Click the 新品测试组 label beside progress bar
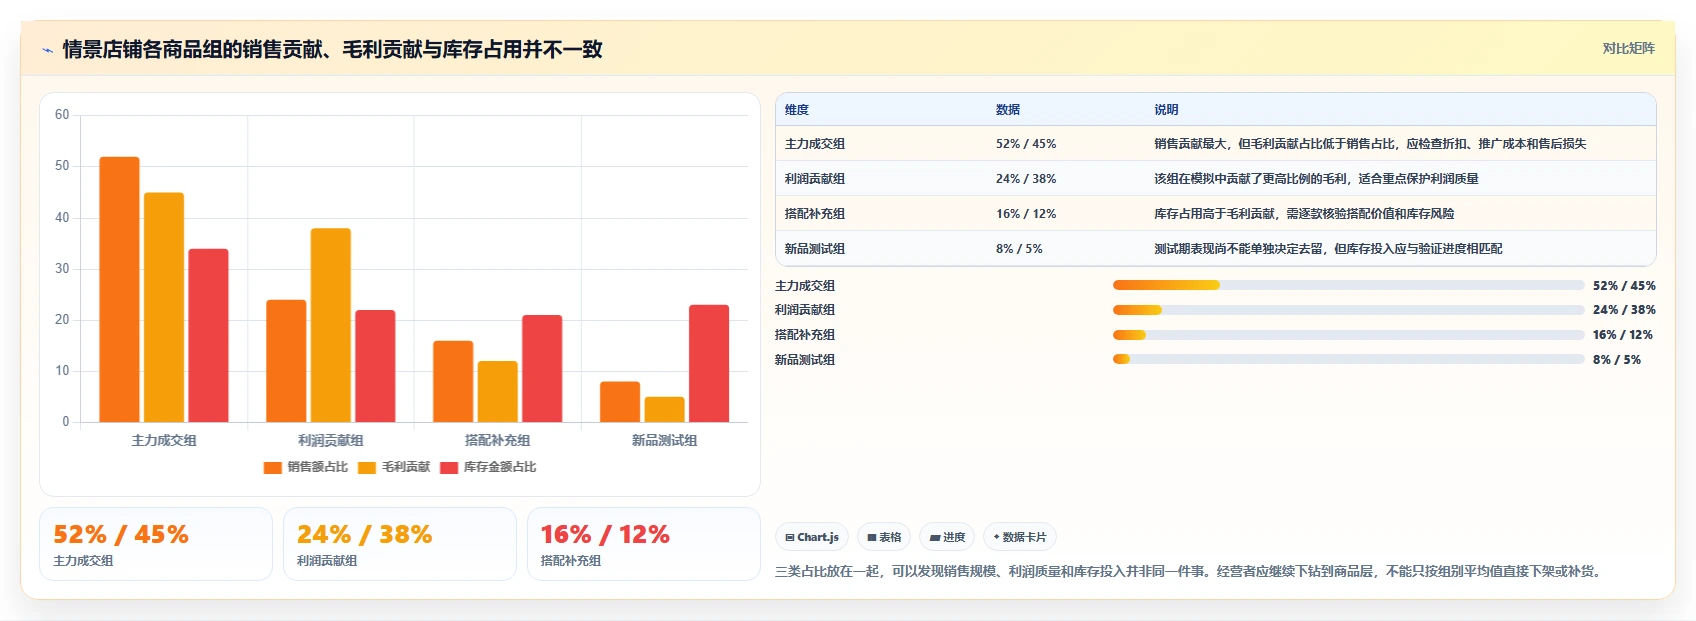 pos(805,360)
